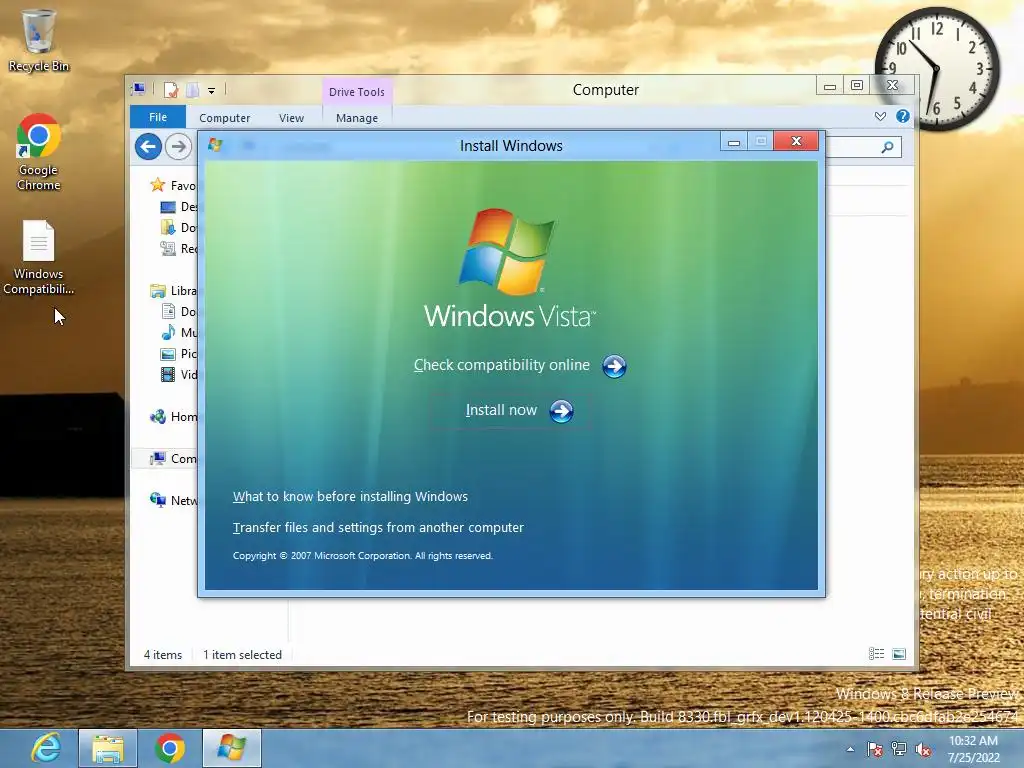Screen dimensions: 1024x768
Task: Select Libraries in the navigation pane
Action: (173, 291)
